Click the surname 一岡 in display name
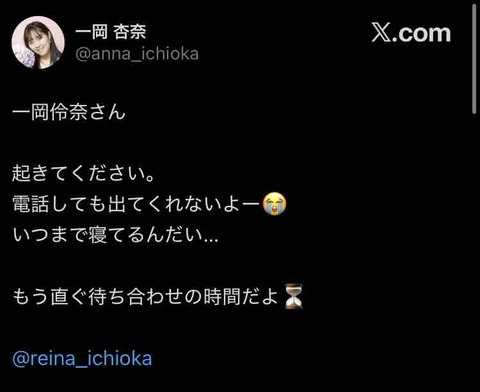 click(92, 32)
